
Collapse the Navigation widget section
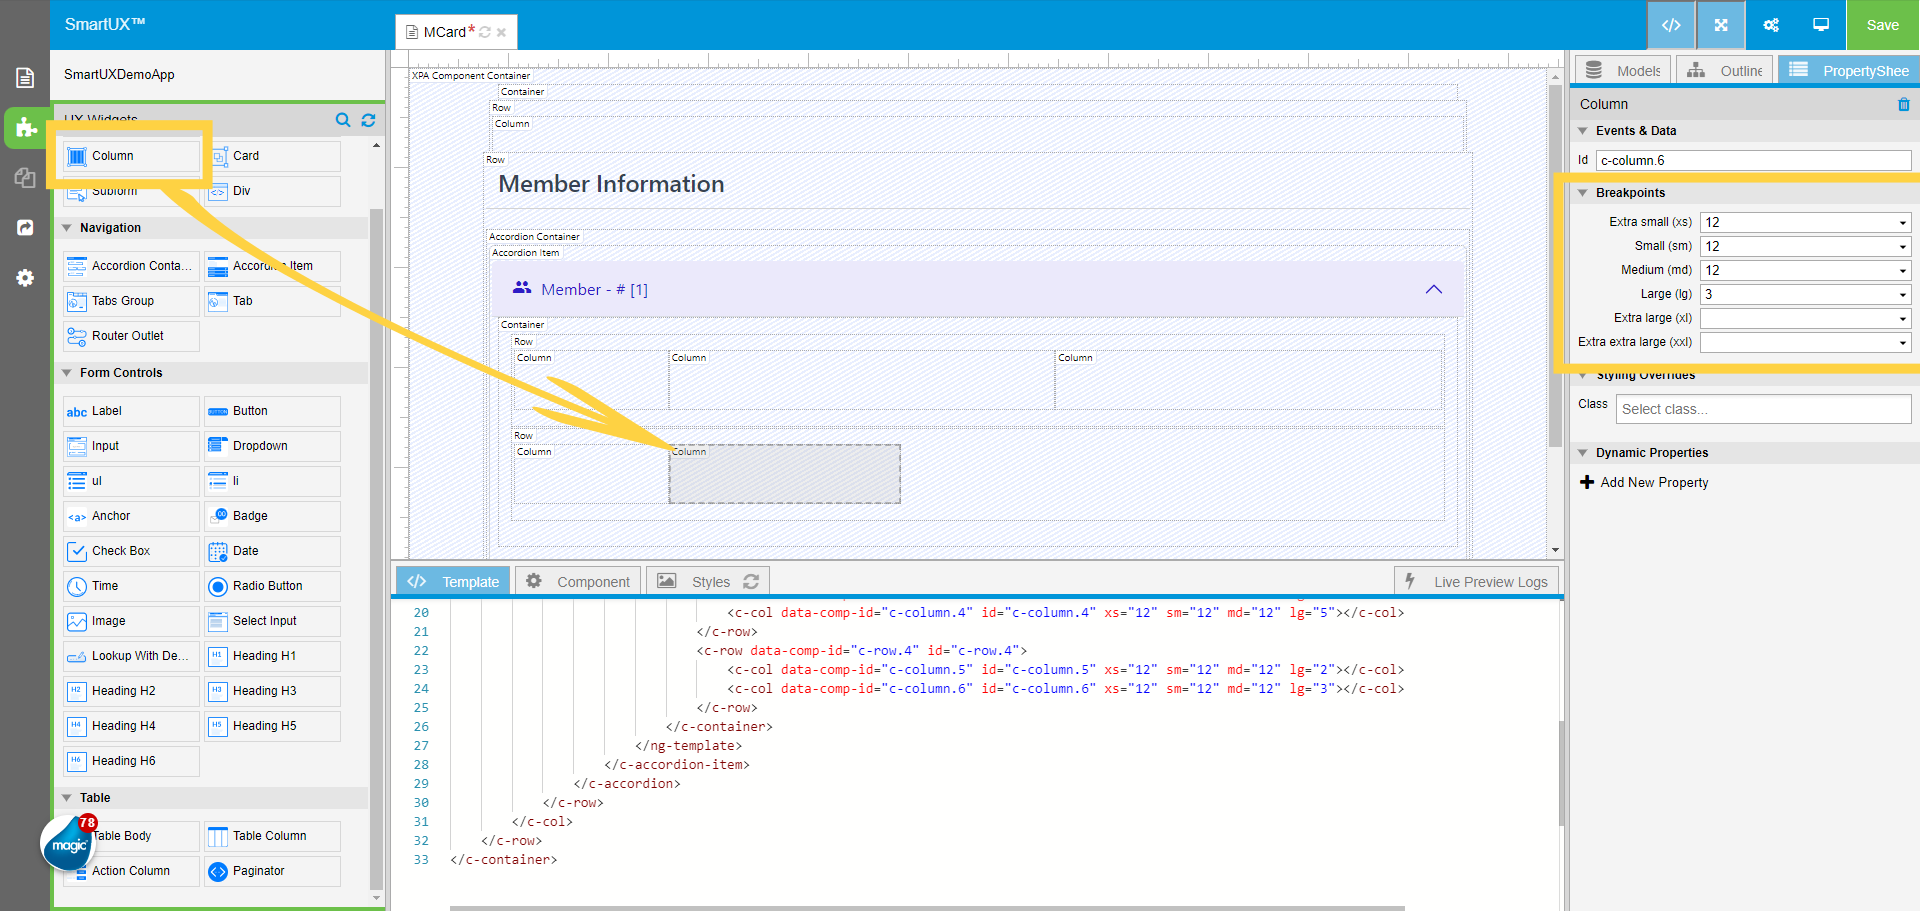coord(67,228)
